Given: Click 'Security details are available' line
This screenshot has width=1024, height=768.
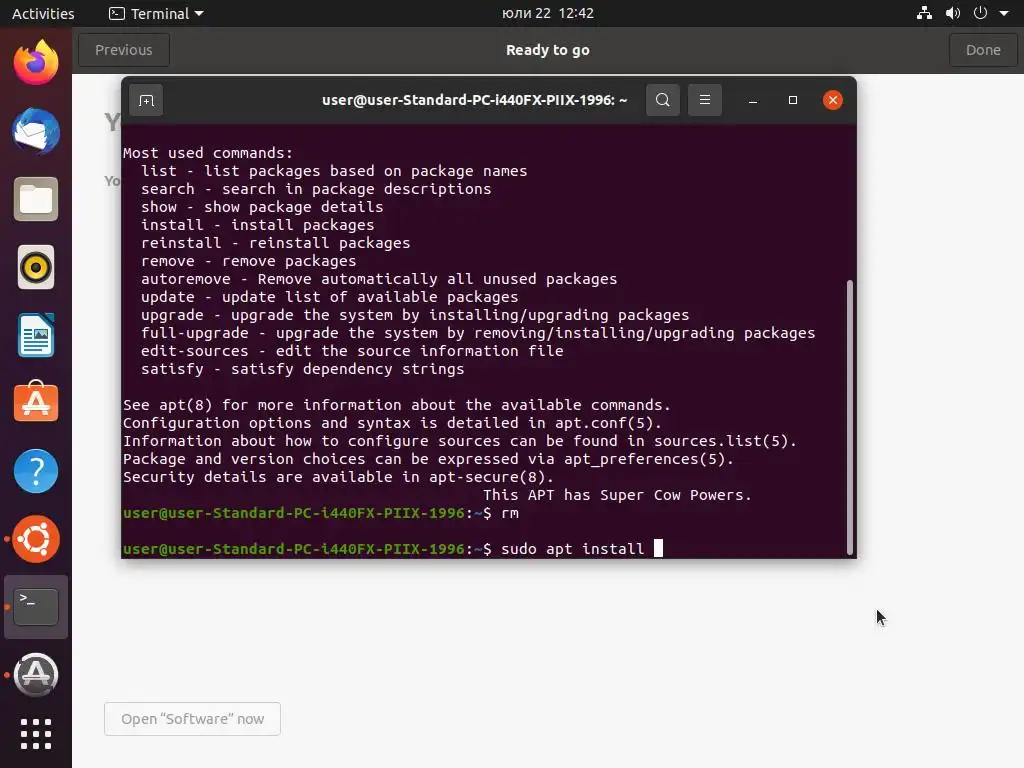Looking at the screenshot, I should (x=338, y=477).
